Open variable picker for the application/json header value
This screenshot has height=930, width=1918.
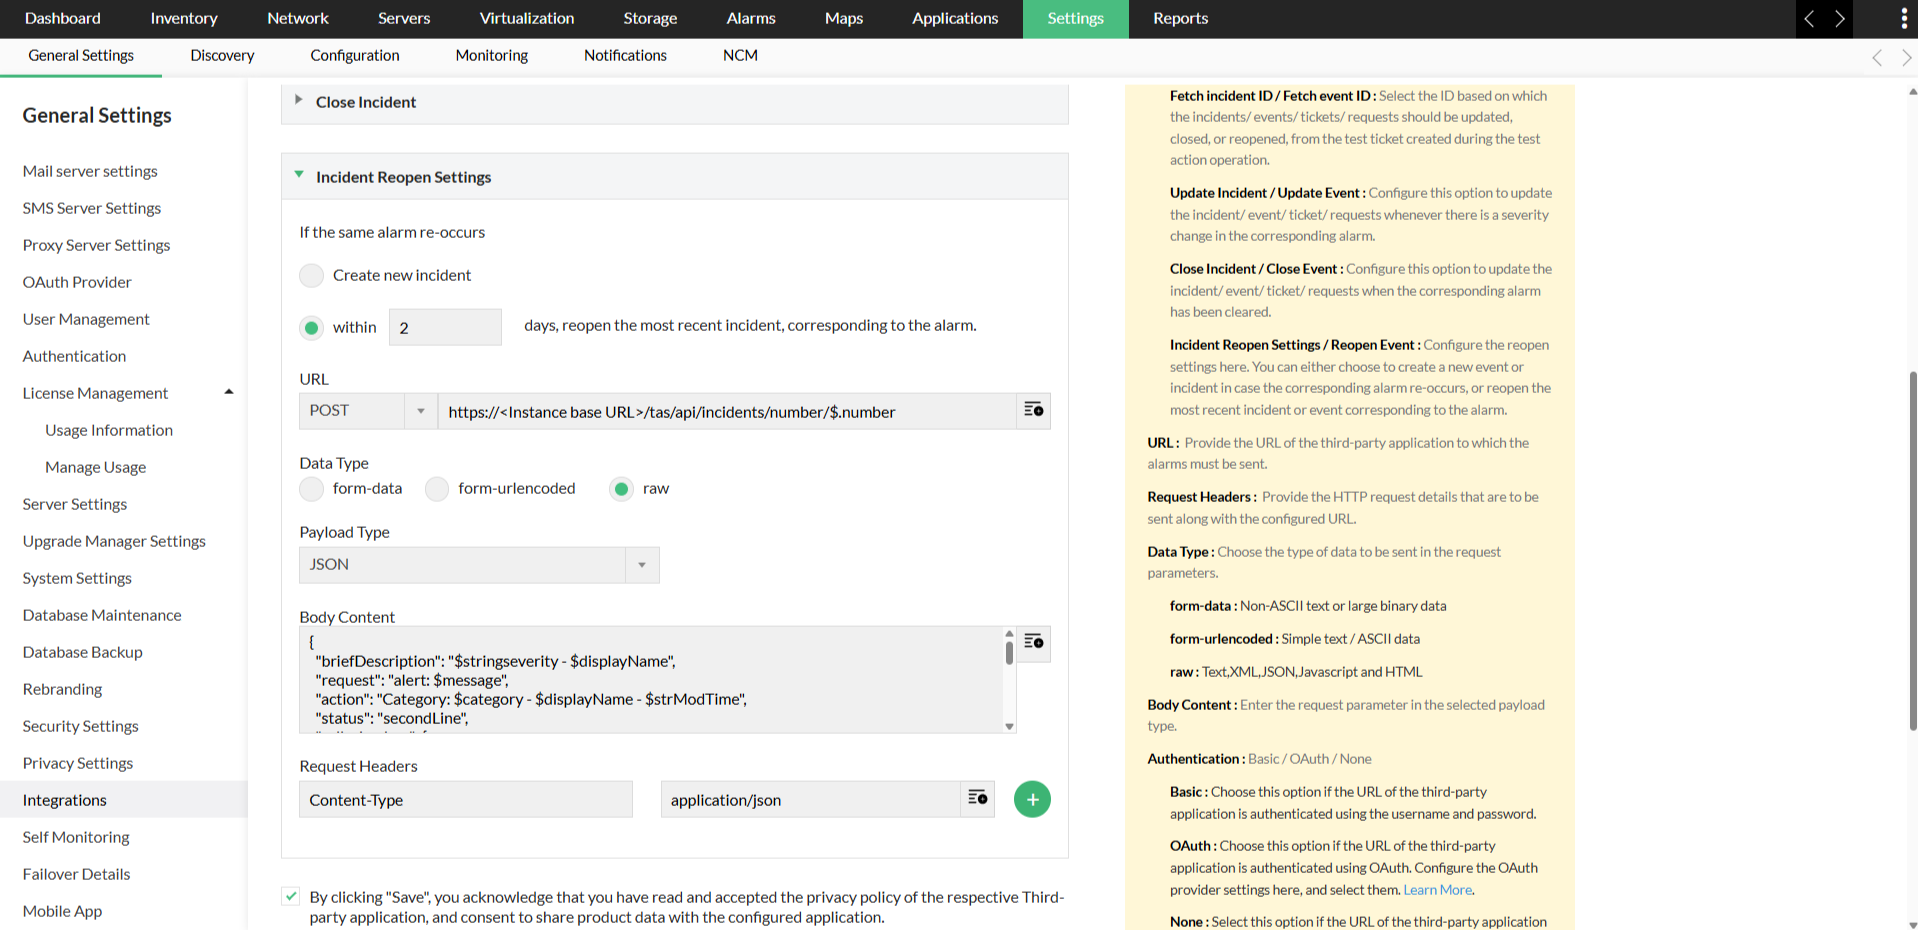(x=976, y=799)
